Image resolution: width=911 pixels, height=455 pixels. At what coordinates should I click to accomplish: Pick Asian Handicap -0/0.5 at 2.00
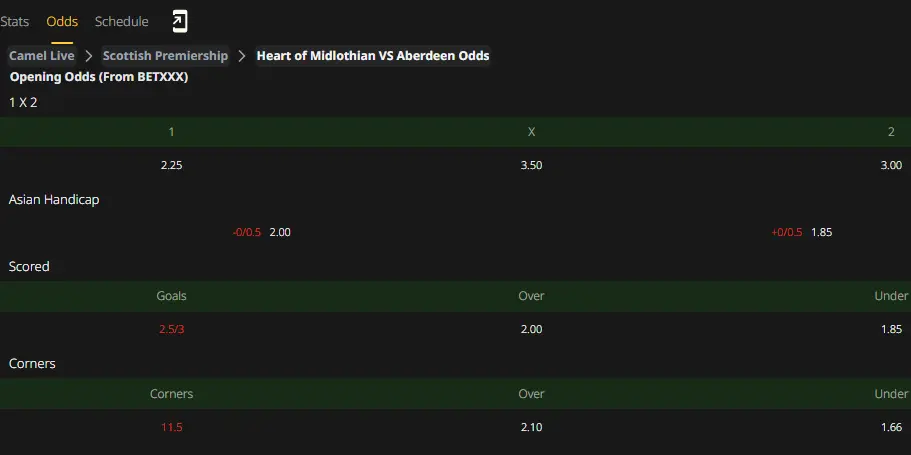click(261, 232)
